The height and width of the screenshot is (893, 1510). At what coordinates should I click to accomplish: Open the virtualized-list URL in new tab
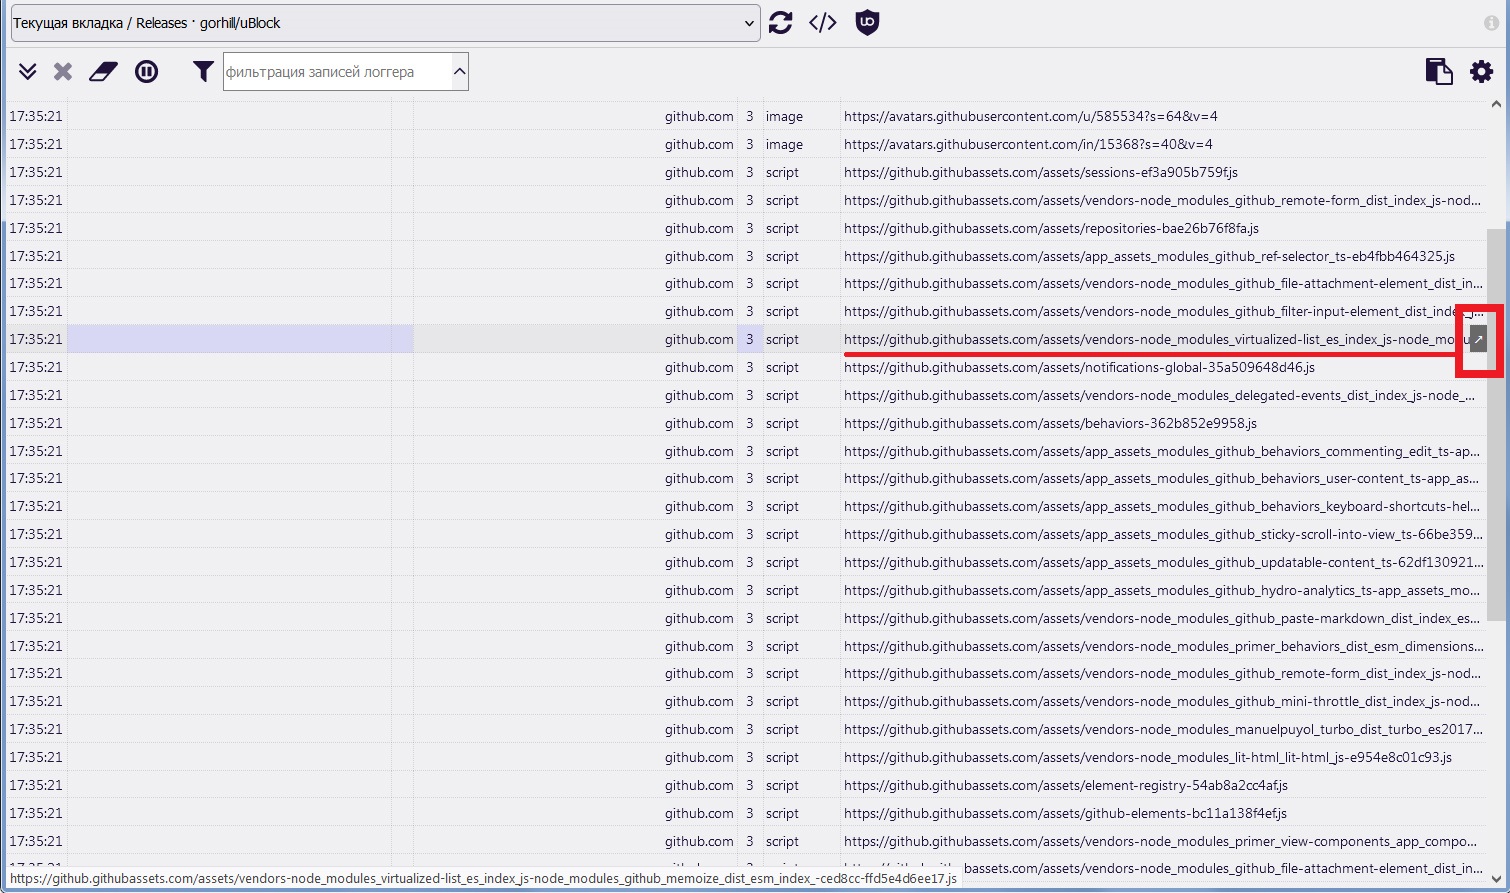(x=1478, y=339)
